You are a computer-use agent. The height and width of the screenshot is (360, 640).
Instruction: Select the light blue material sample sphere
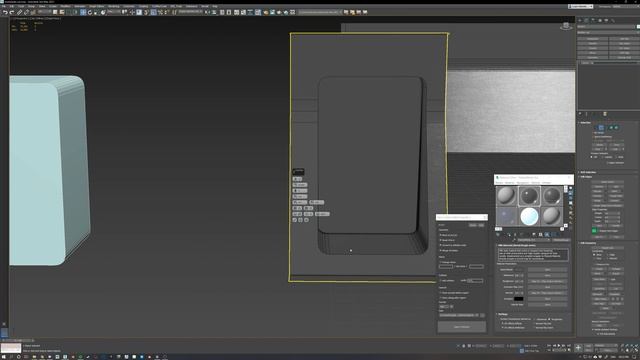click(x=529, y=216)
